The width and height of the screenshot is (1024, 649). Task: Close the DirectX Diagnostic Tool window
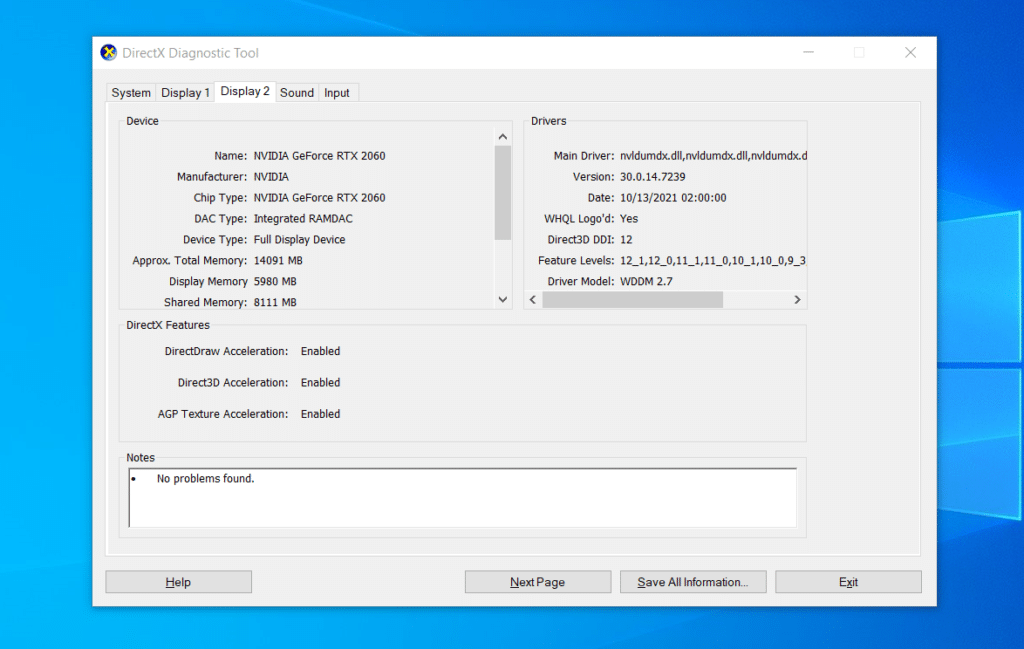(x=910, y=53)
